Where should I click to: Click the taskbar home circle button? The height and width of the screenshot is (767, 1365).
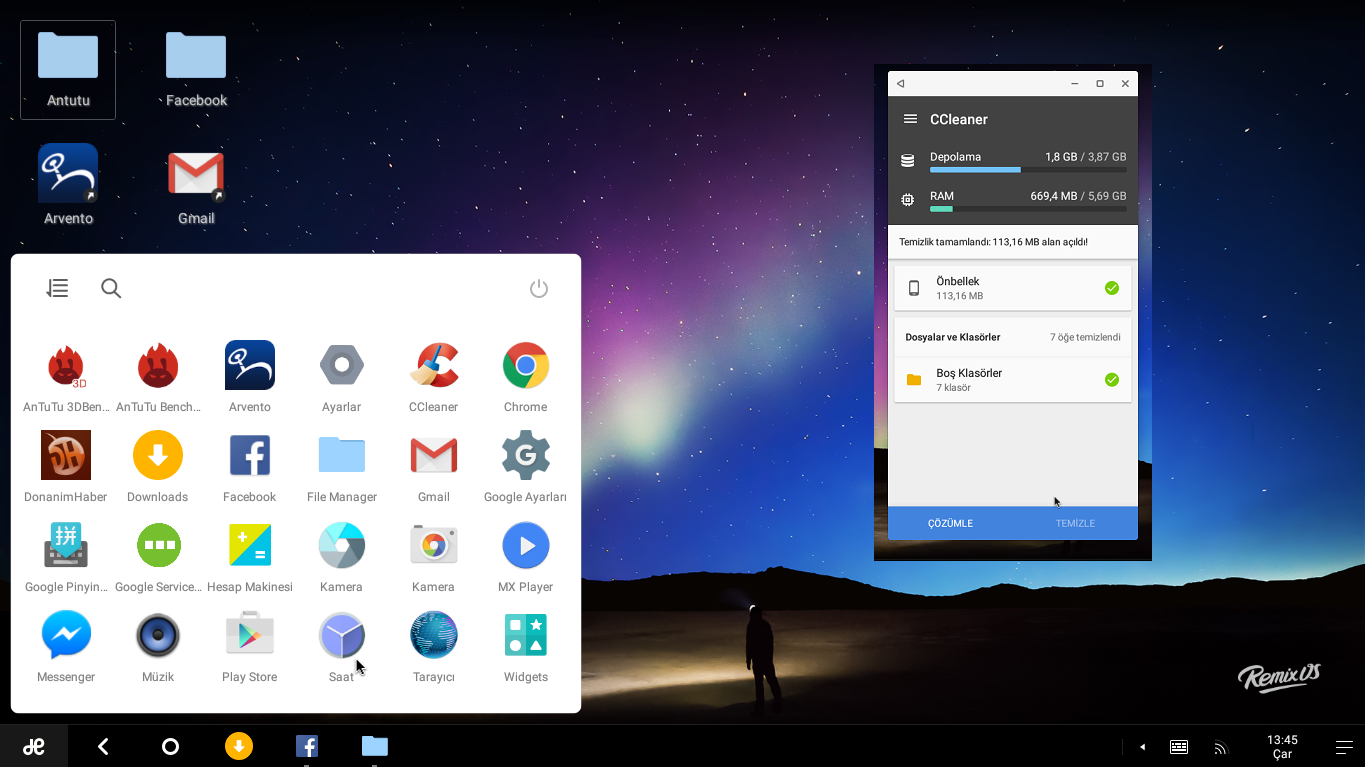click(x=170, y=746)
